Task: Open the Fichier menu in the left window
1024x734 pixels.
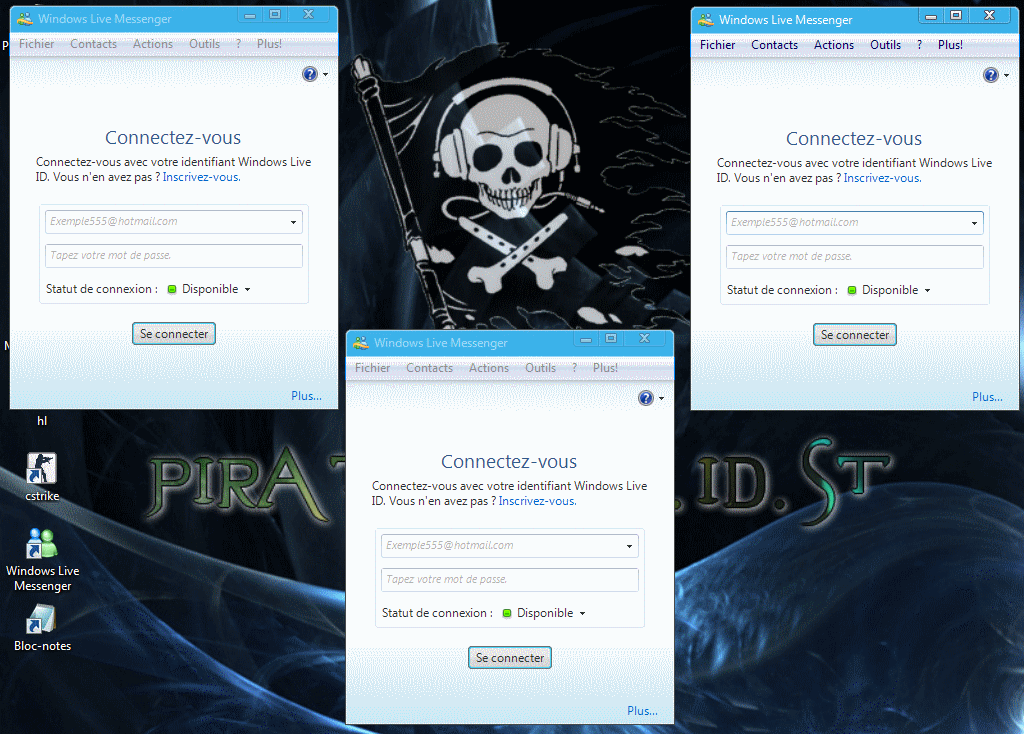Action: point(37,44)
